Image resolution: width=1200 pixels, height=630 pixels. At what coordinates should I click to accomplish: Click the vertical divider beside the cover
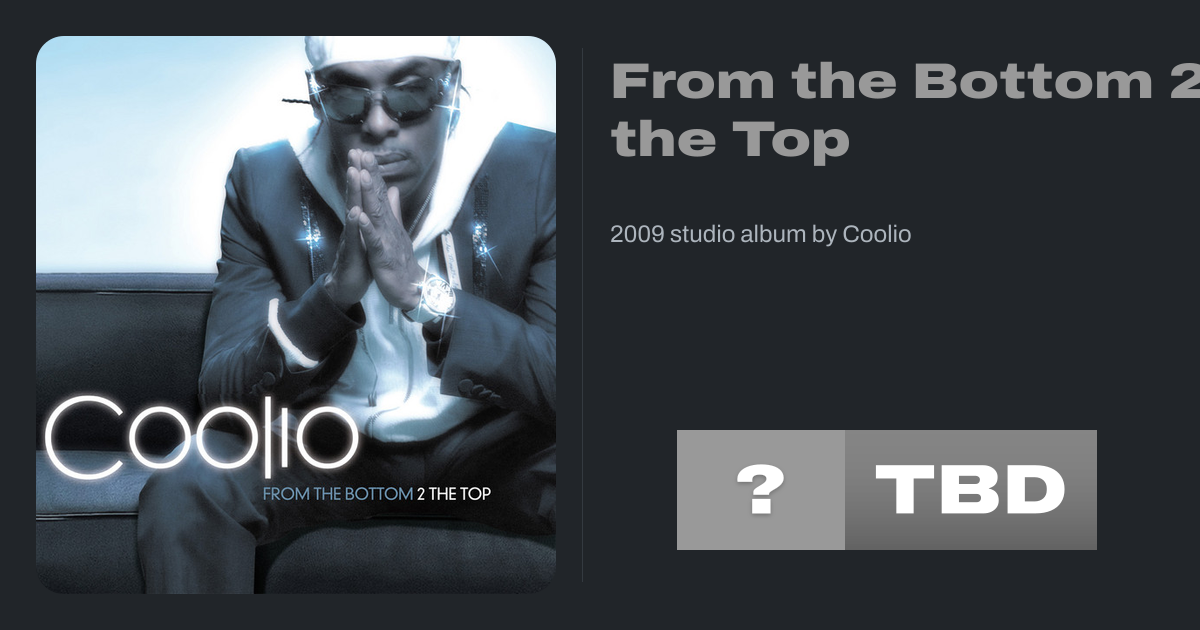[582, 315]
